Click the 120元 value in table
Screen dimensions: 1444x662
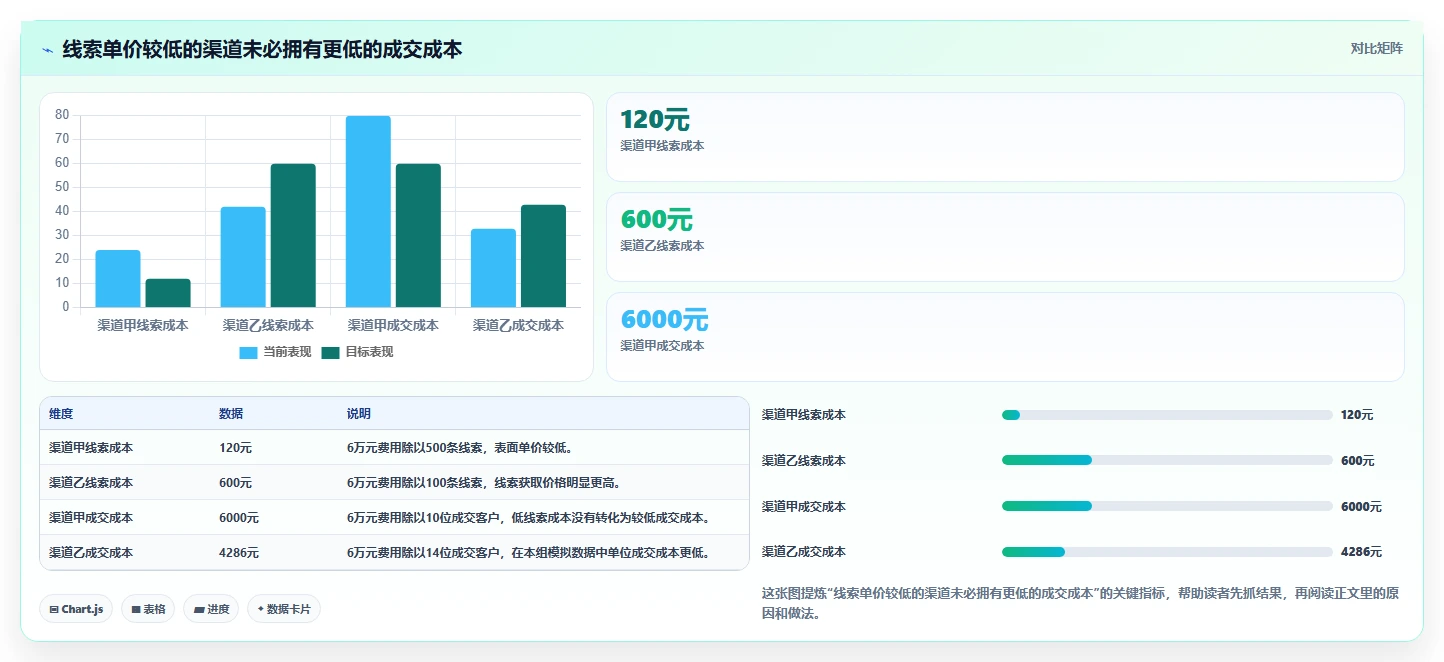[235, 448]
